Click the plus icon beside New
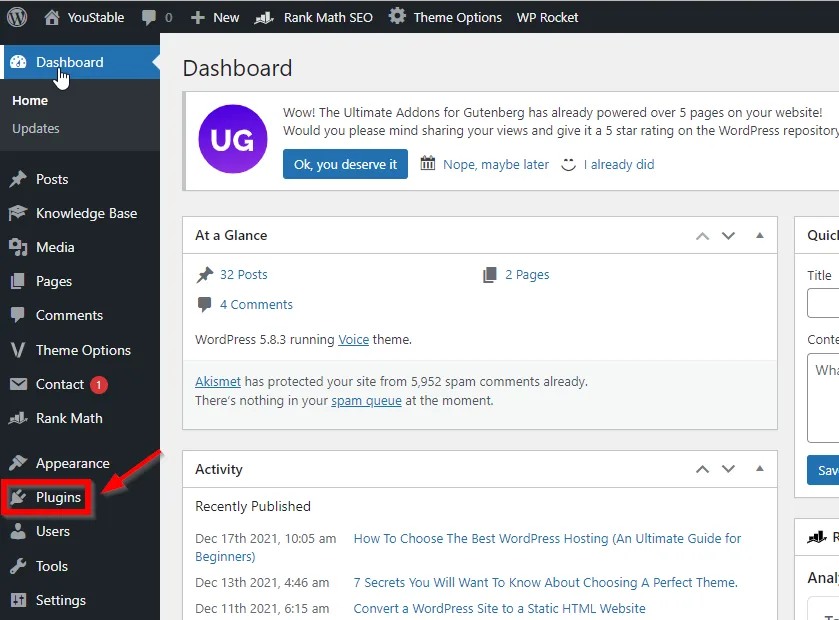This screenshot has height=620, width=839. click(198, 18)
